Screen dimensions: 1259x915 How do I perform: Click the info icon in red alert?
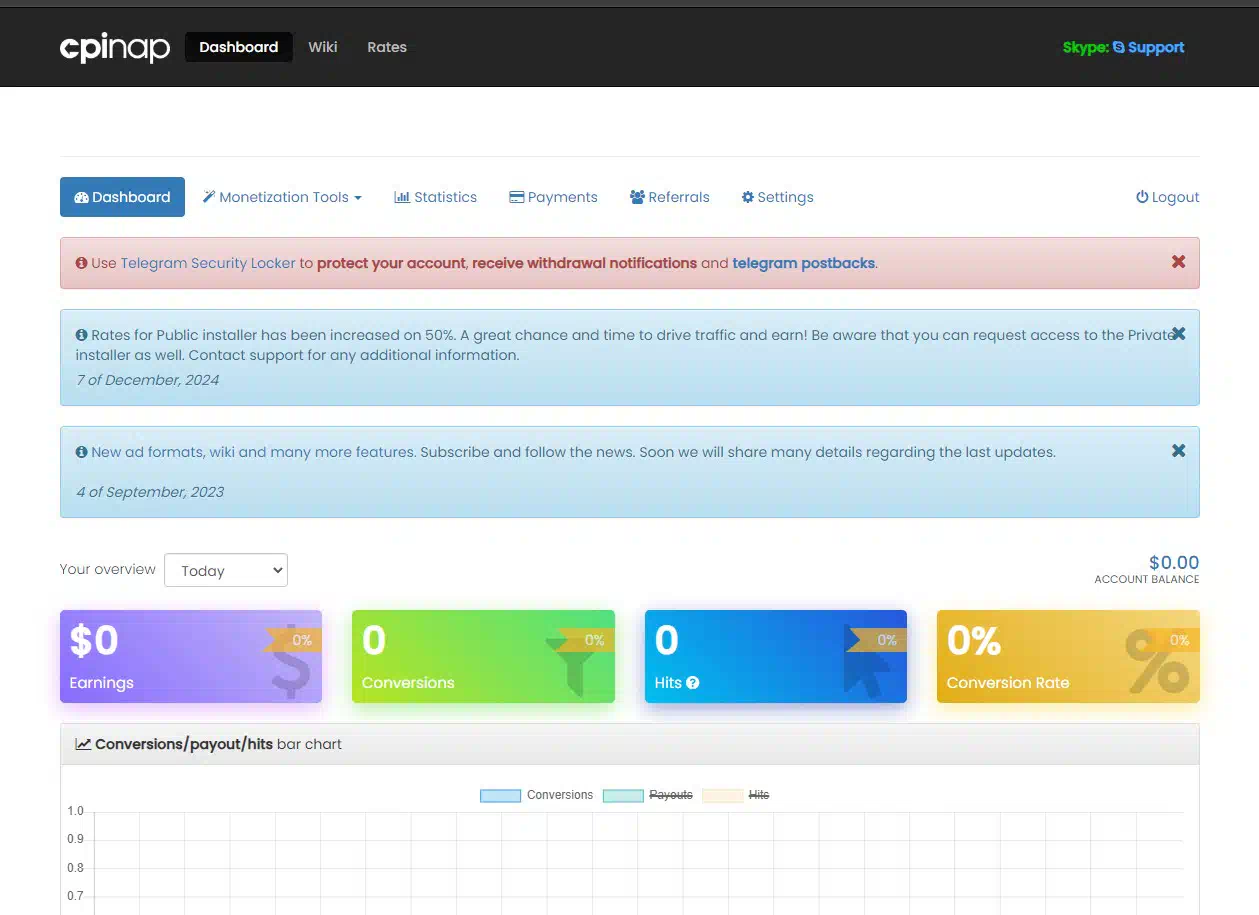(82, 263)
